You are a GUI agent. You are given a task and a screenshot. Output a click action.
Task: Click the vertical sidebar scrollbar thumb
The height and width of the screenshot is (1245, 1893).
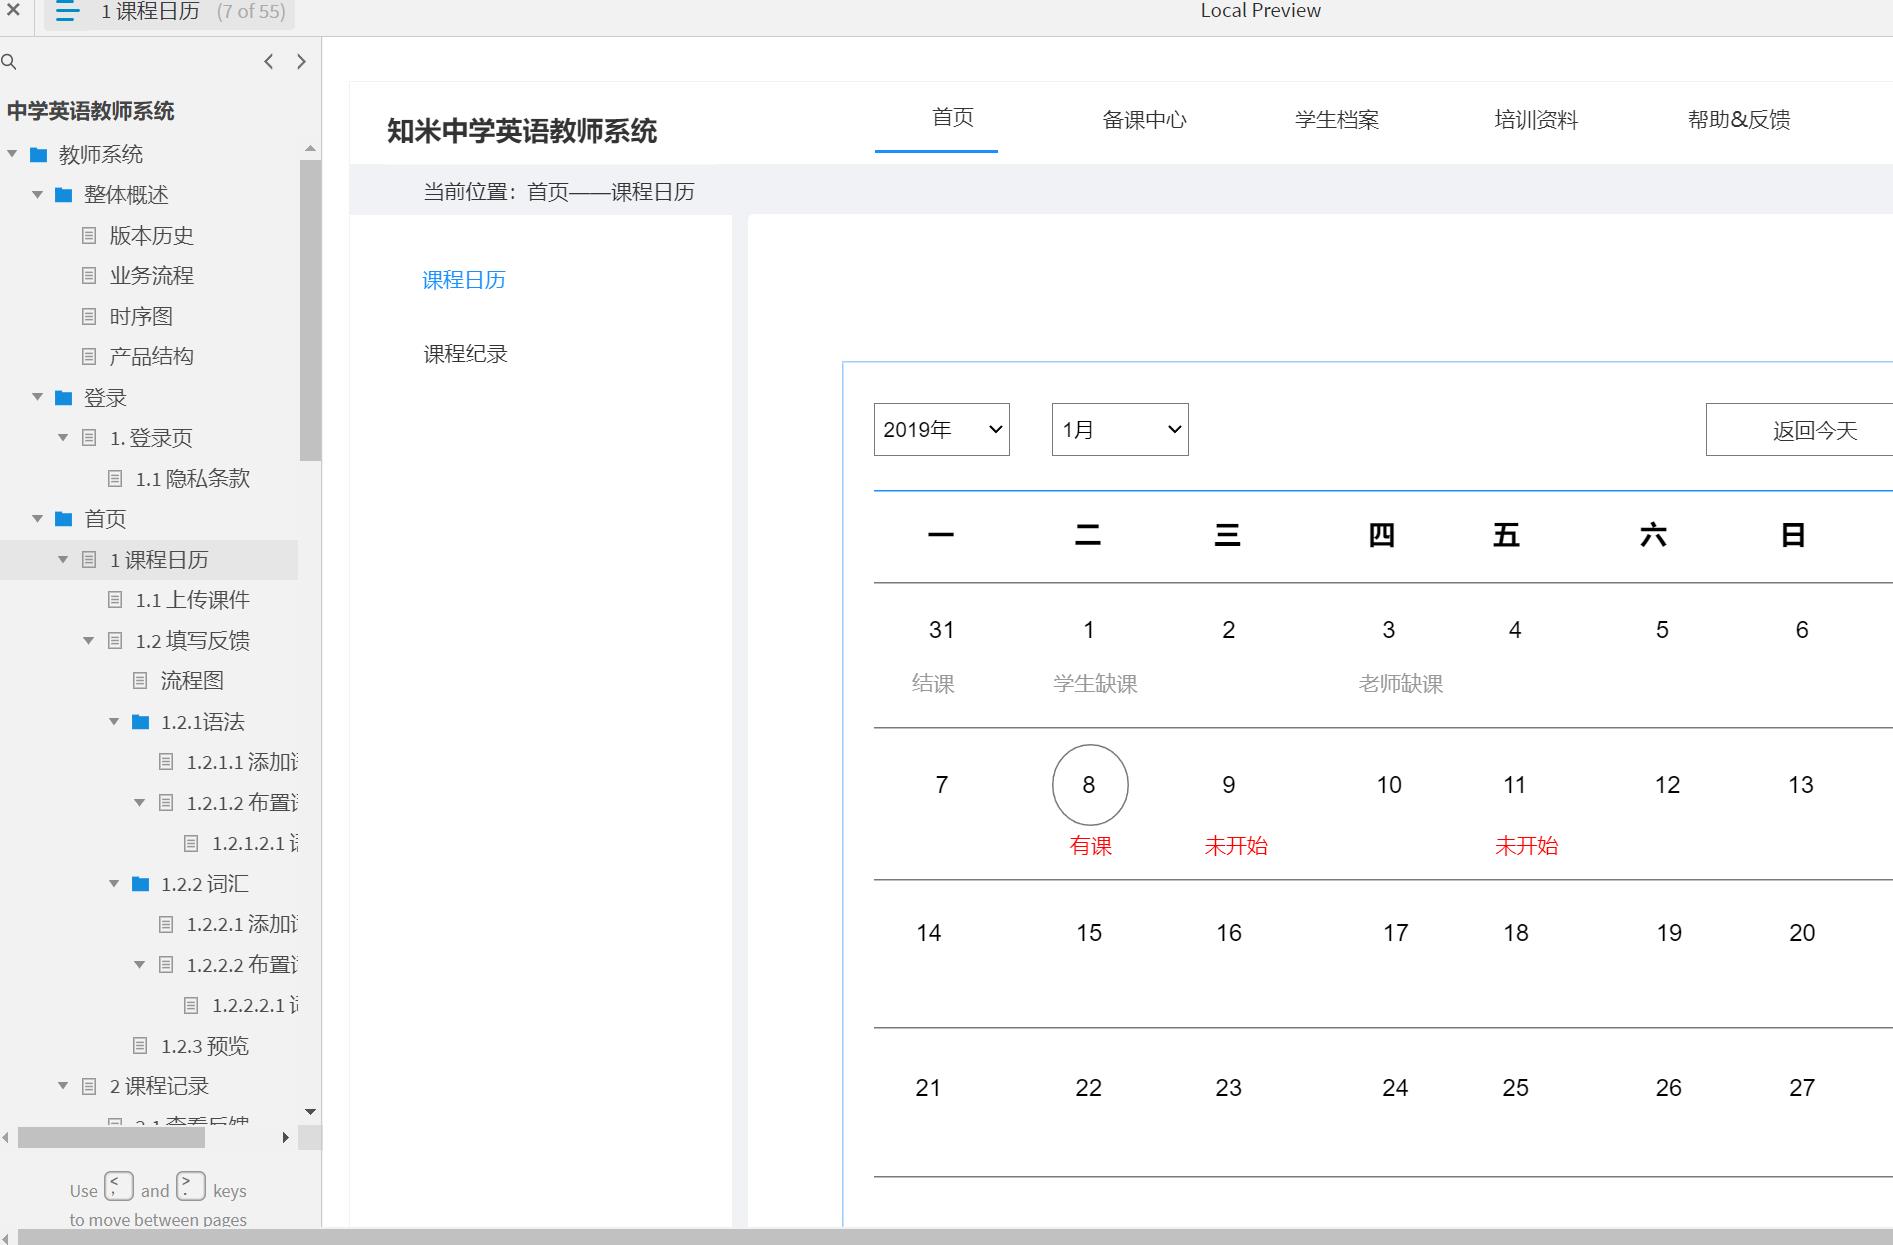click(x=310, y=310)
